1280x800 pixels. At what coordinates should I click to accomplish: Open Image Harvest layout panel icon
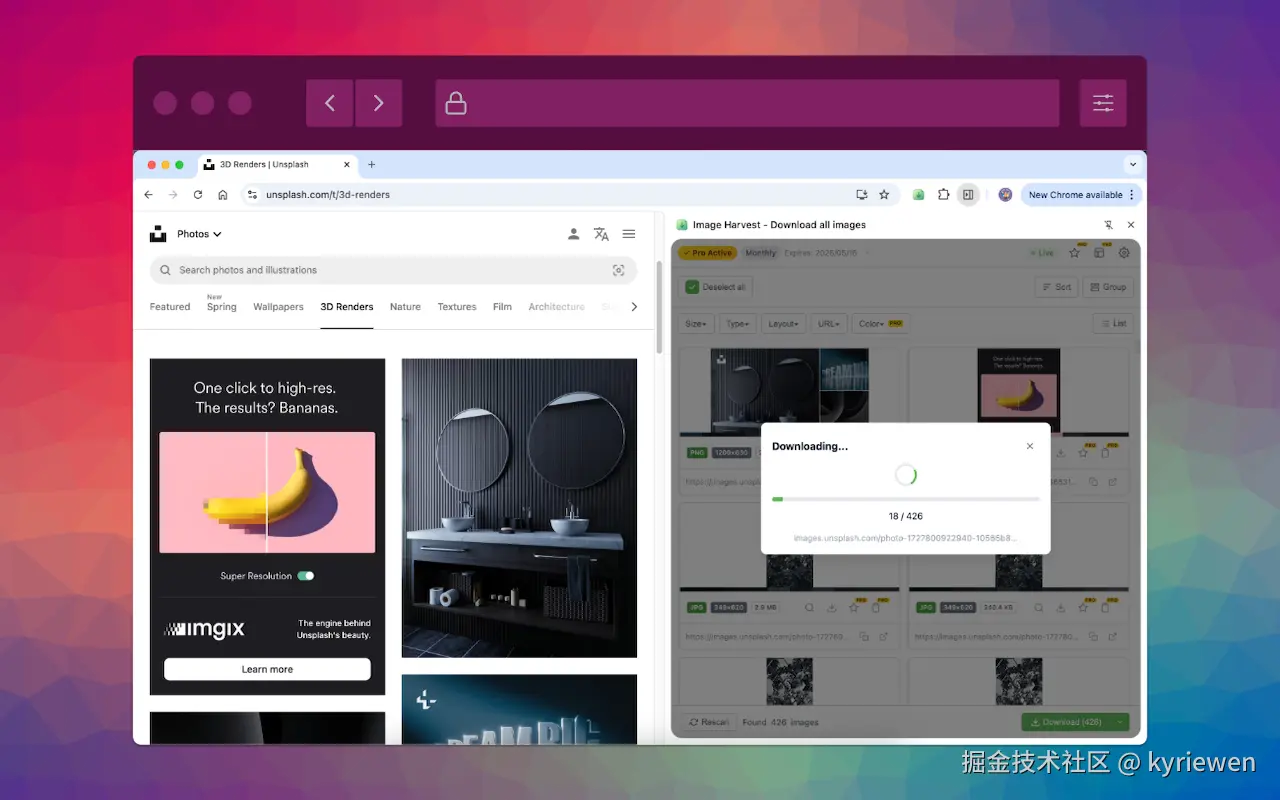pos(1099,253)
